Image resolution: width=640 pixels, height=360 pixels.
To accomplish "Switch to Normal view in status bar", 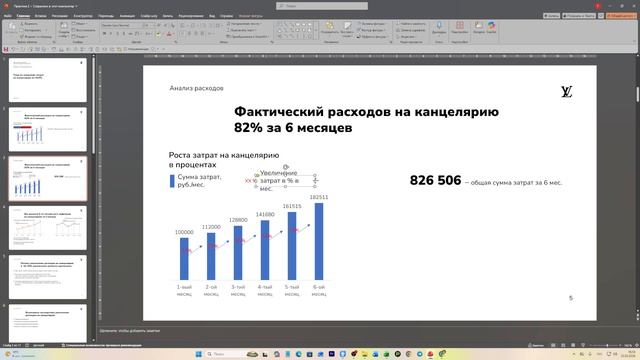I will pos(553,345).
